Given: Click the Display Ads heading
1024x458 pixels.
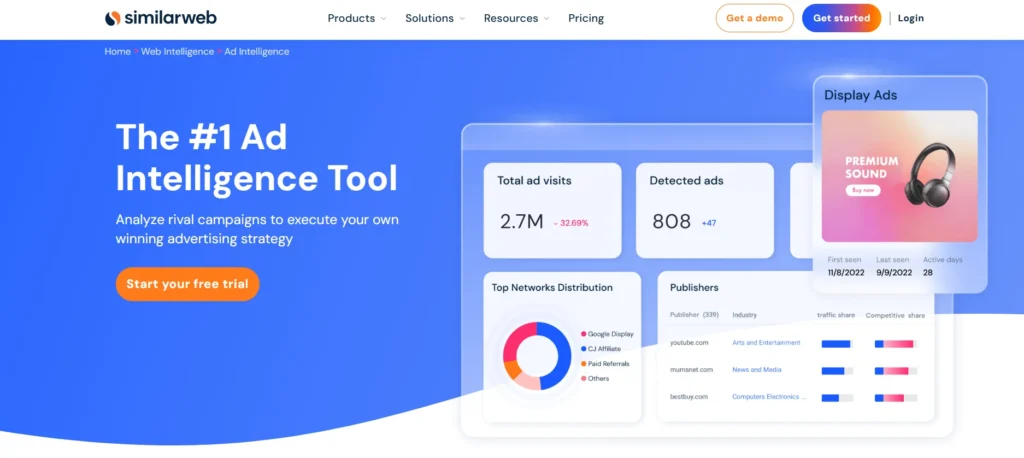Looking at the screenshot, I should (x=860, y=95).
